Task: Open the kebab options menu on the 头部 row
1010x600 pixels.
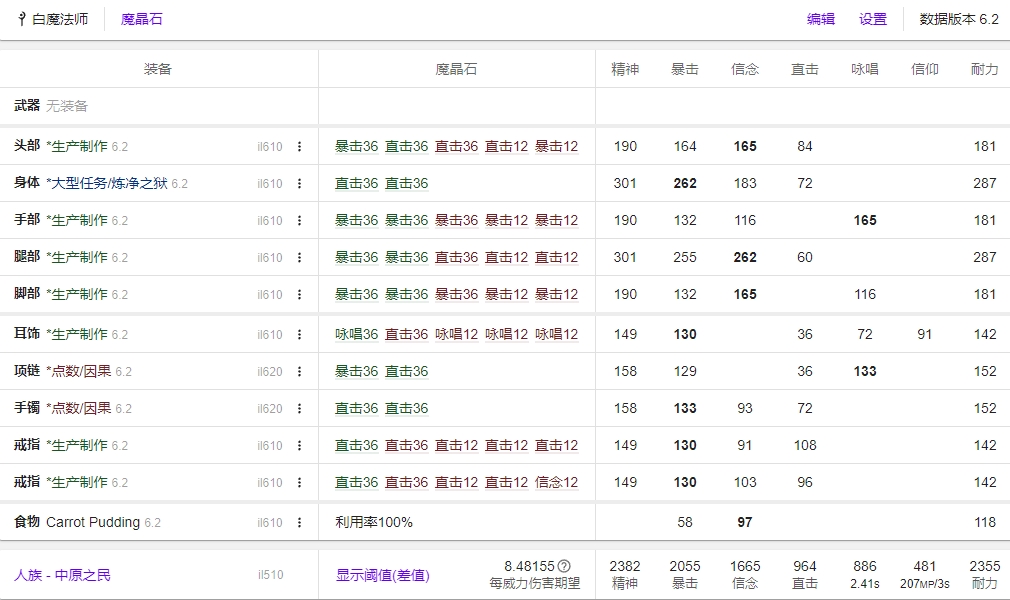Action: pyautogui.click(x=300, y=145)
